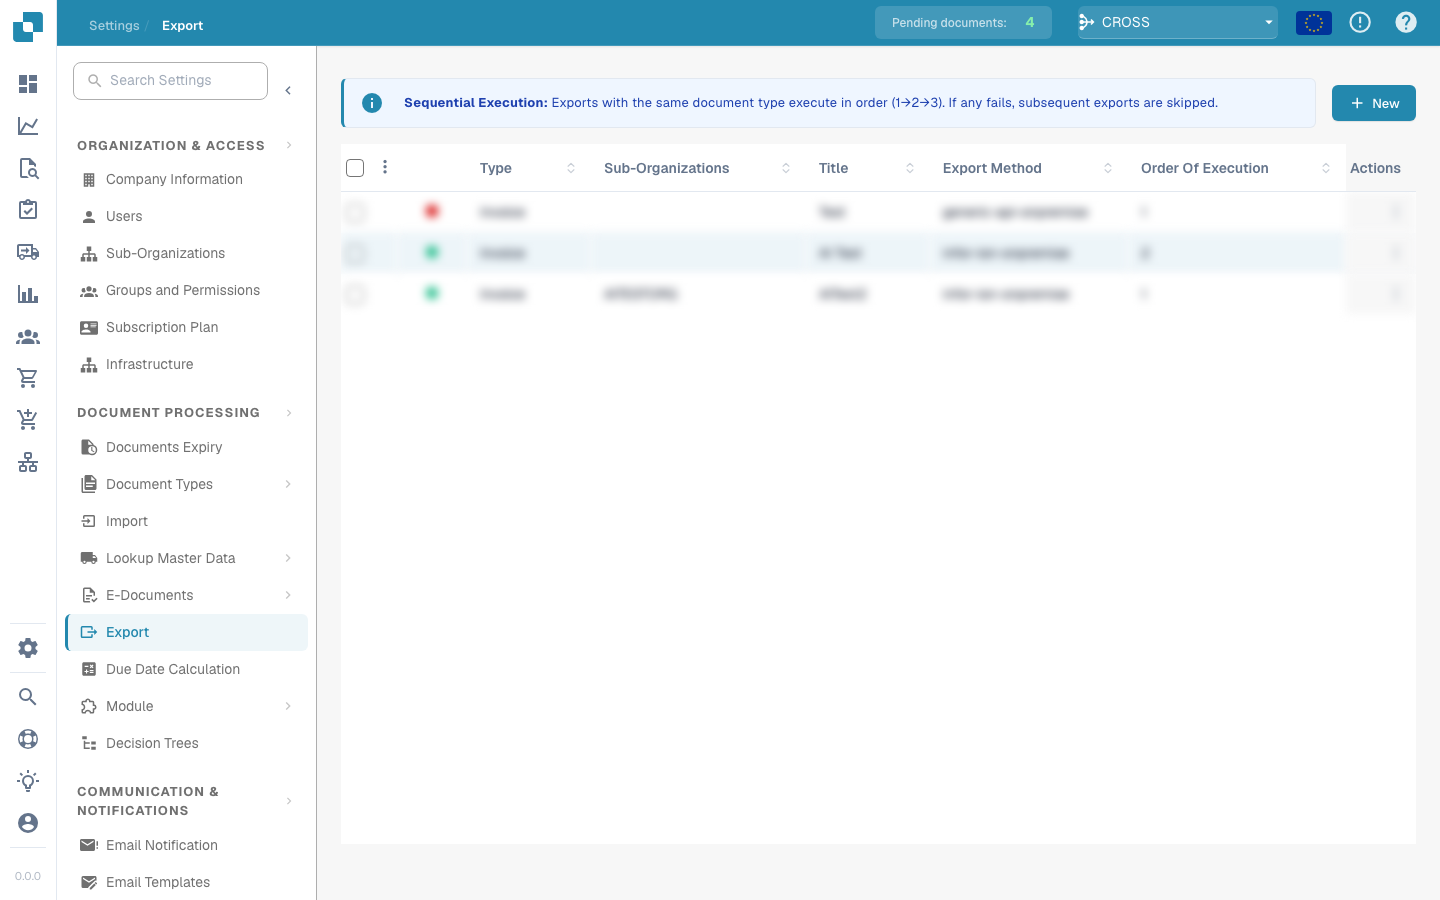This screenshot has width=1440, height=900.
Task: Open the dashboard icon in left rail
Action: [x=28, y=84]
